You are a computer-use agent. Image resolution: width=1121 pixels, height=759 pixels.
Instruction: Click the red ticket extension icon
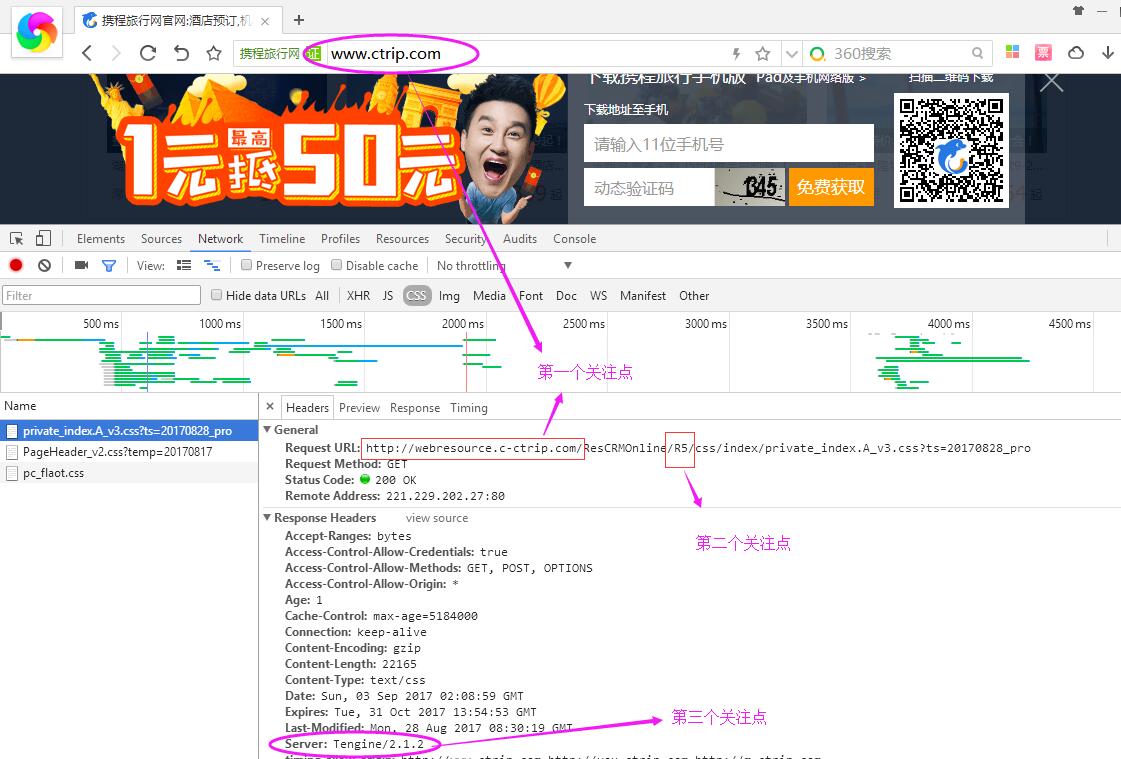(1044, 52)
